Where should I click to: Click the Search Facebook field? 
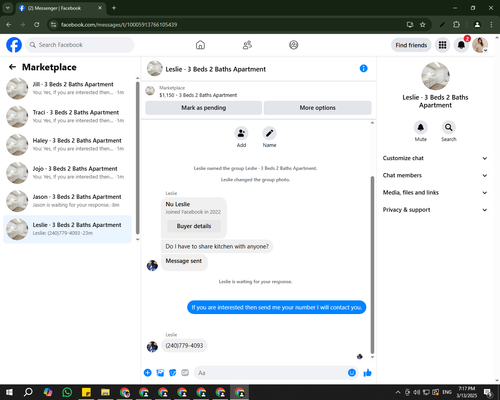[80, 45]
